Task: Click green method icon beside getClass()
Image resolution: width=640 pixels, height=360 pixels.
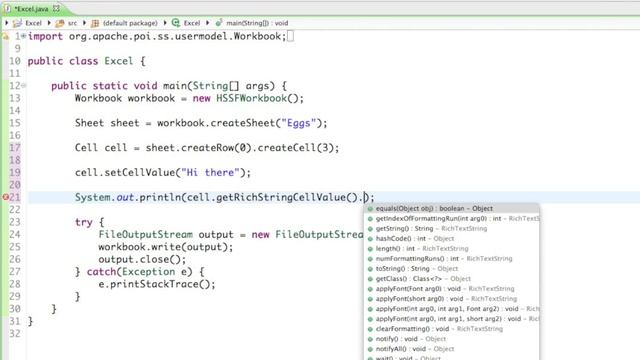Action: coord(370,279)
